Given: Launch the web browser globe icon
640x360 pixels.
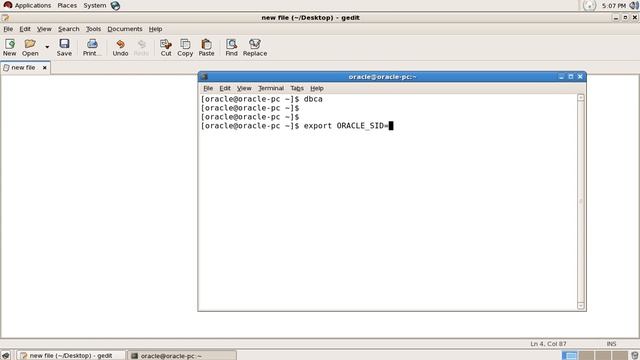Looking at the screenshot, I should [x=116, y=5].
